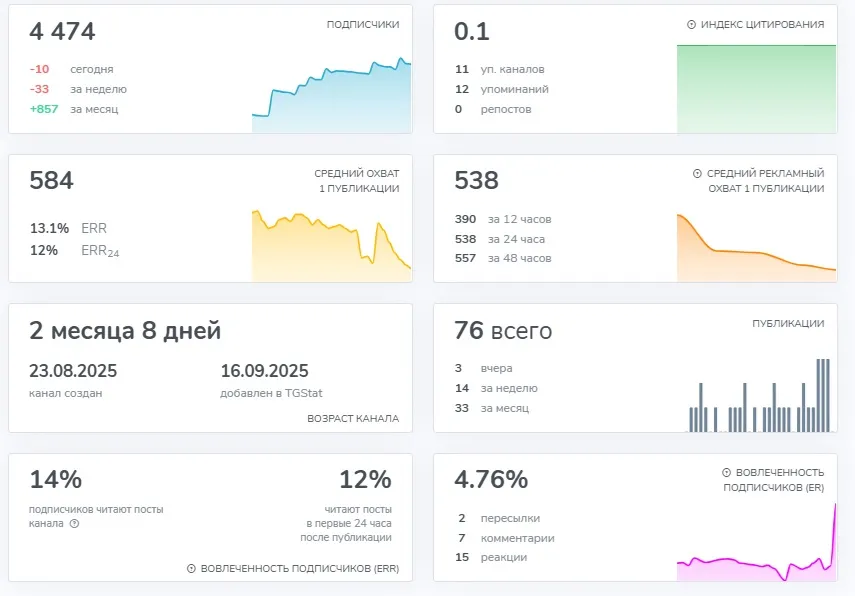Open the publications bar chart

point(759,395)
